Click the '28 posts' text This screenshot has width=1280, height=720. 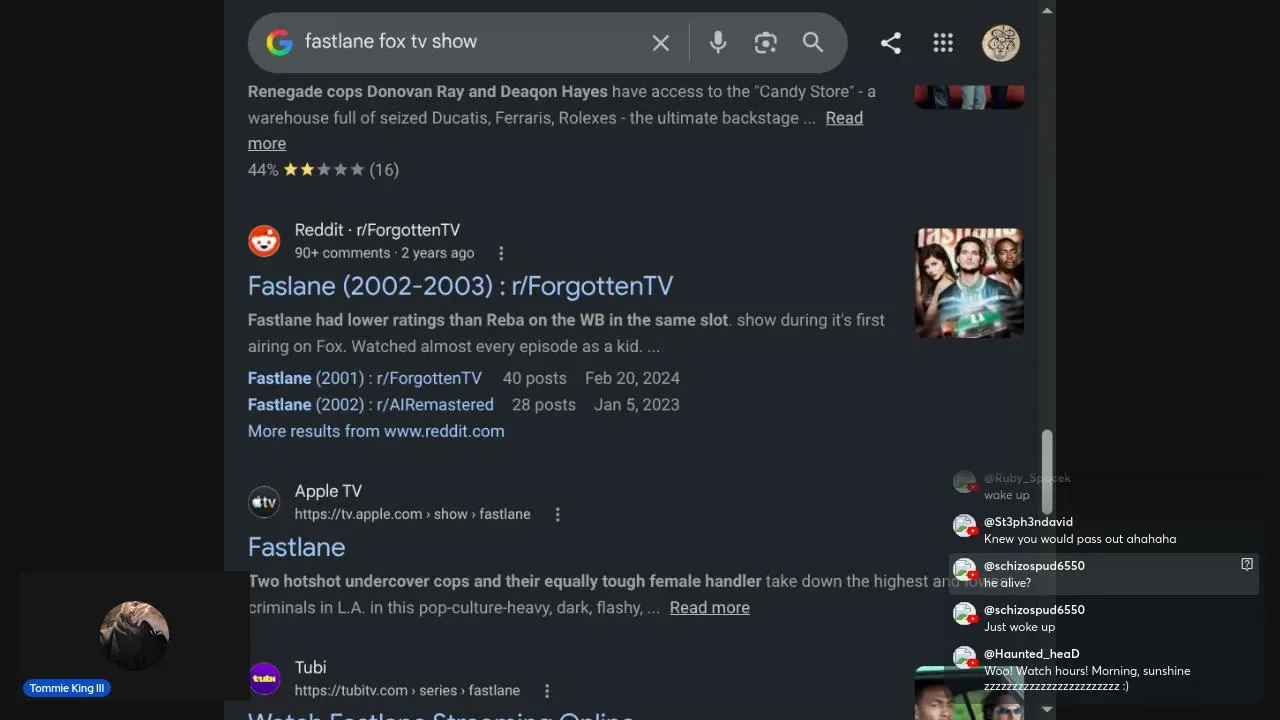[x=544, y=405]
